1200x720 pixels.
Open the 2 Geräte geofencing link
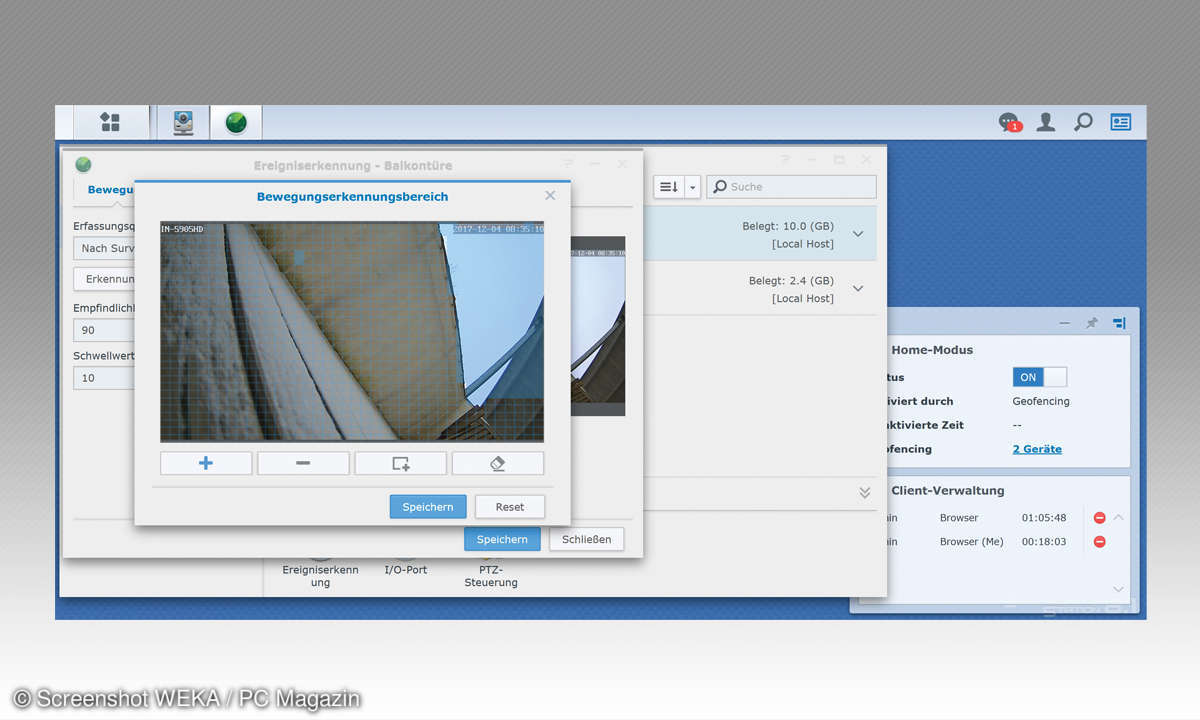(x=1037, y=449)
